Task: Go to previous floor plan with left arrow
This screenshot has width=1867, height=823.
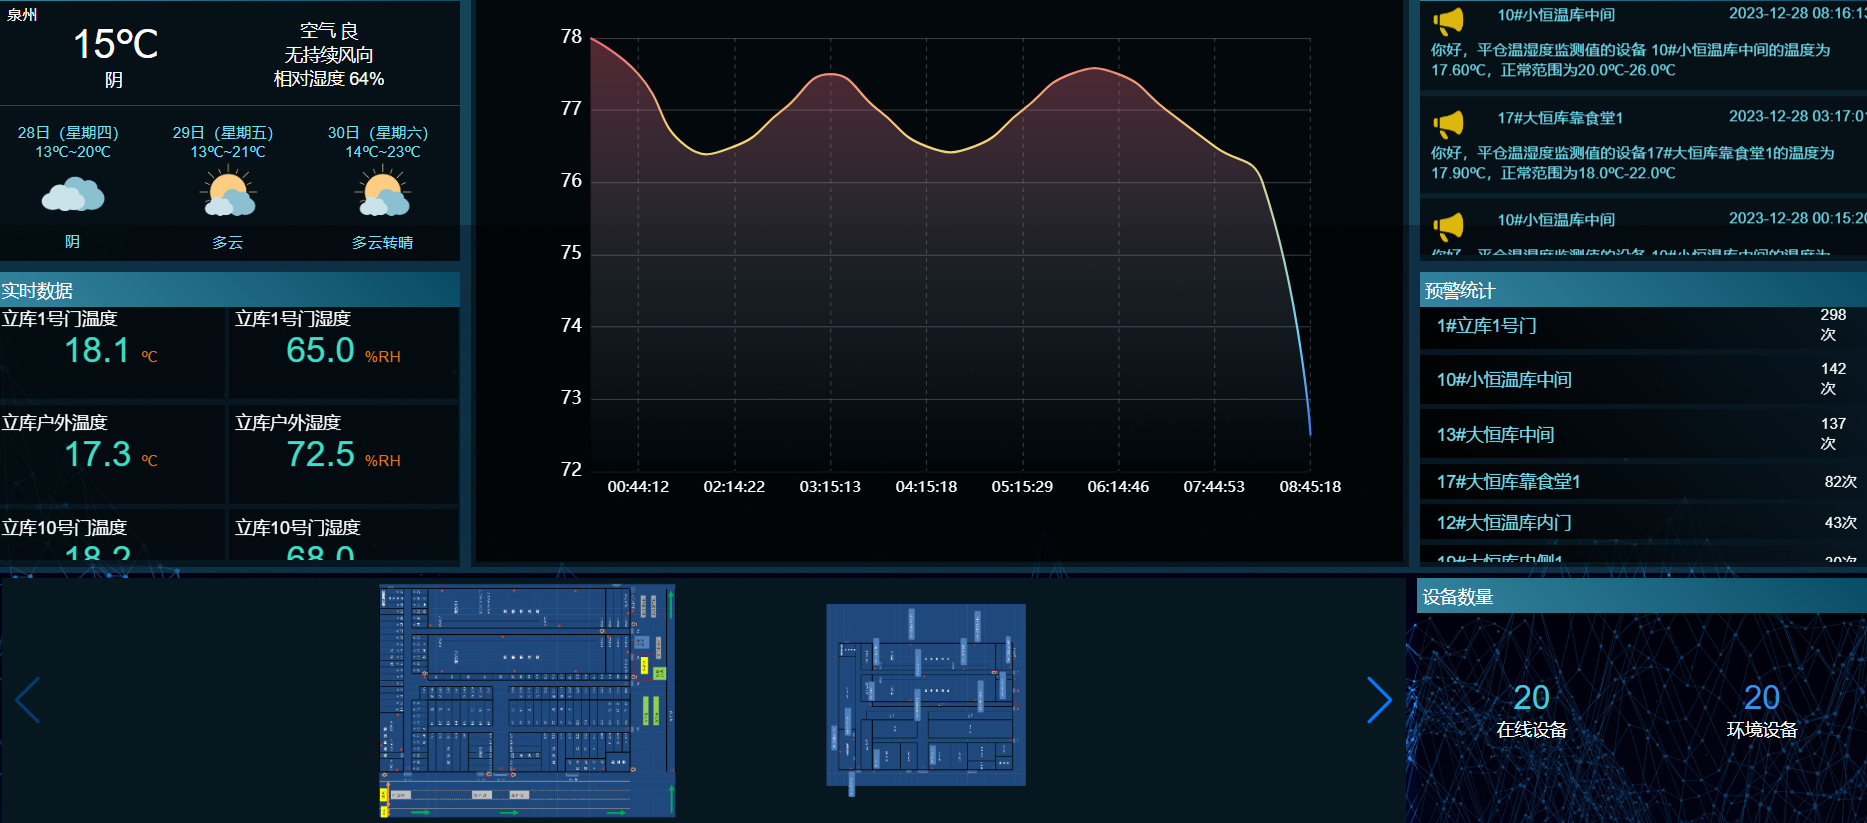Action: point(28,700)
